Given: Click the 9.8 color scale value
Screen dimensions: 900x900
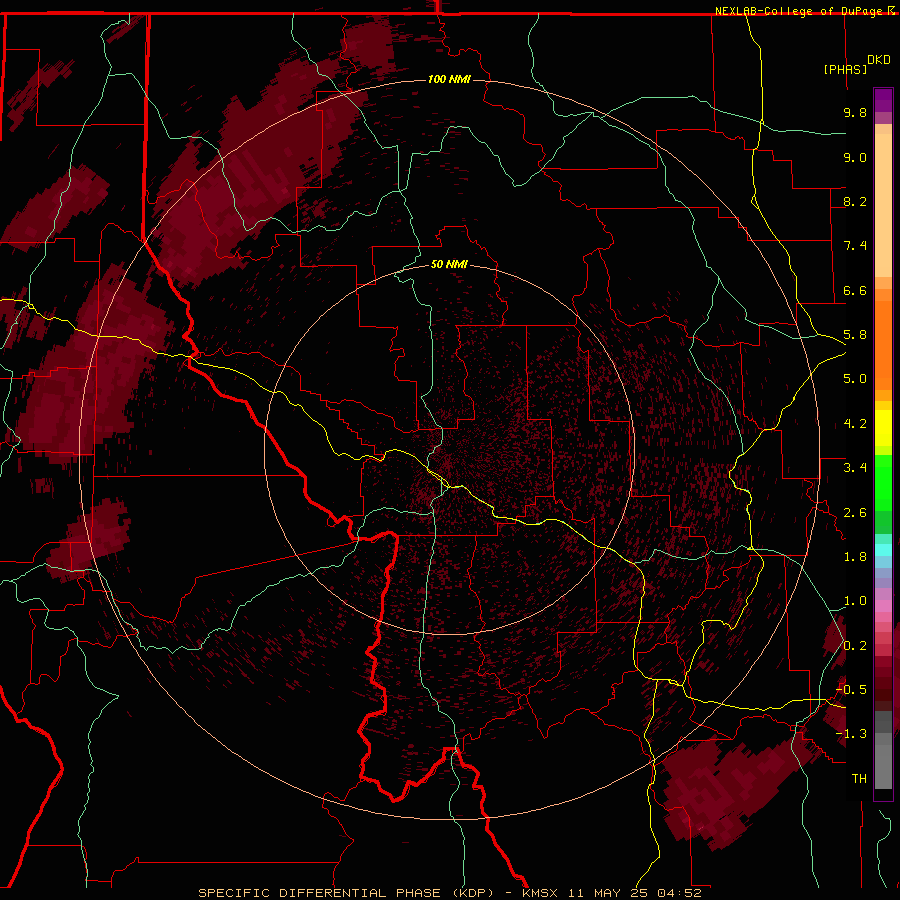Looking at the screenshot, I should [x=855, y=112].
